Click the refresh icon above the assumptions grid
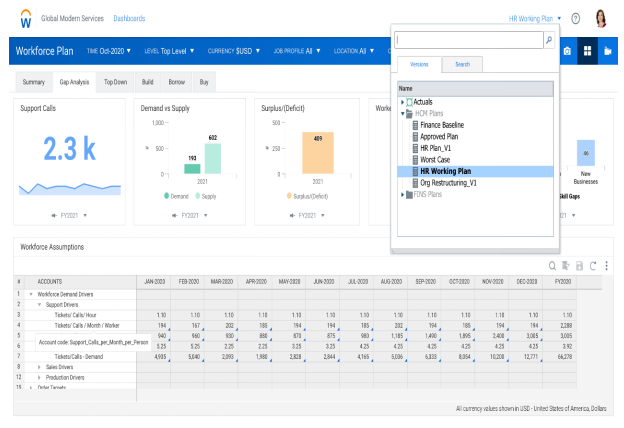Screen dimensions: 624x428 [593, 266]
